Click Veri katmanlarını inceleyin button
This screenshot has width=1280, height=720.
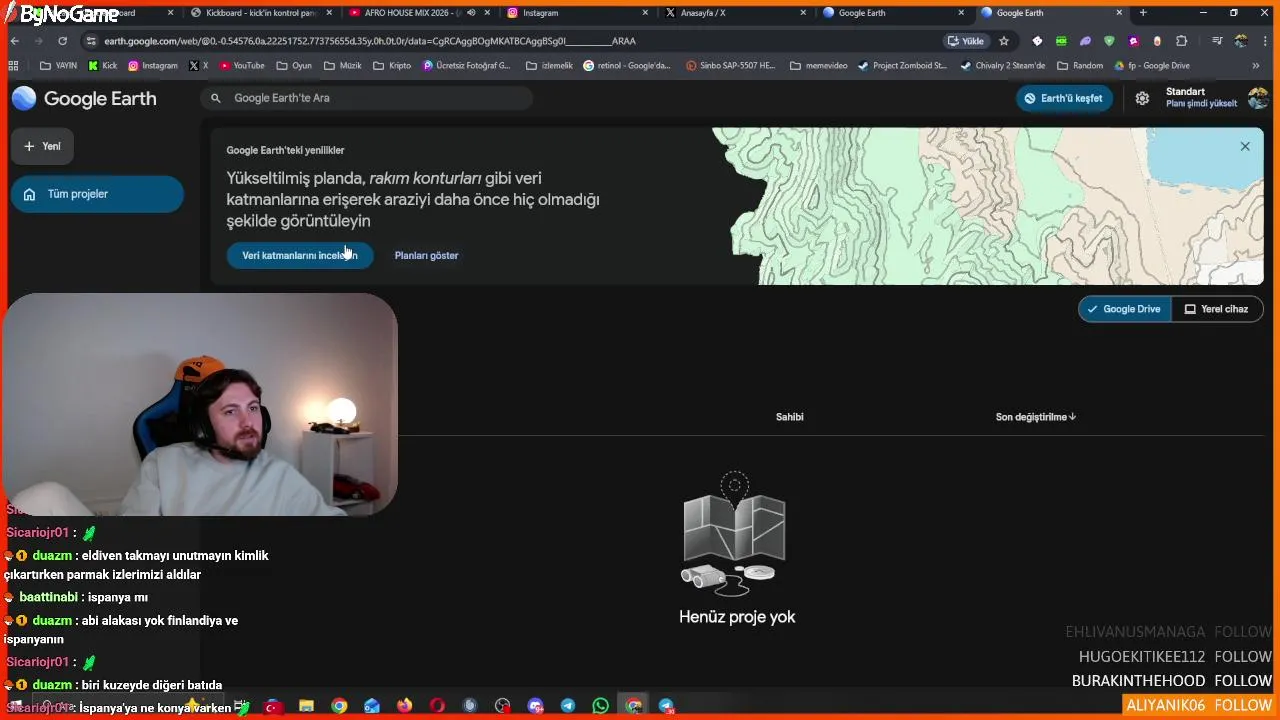click(300, 255)
